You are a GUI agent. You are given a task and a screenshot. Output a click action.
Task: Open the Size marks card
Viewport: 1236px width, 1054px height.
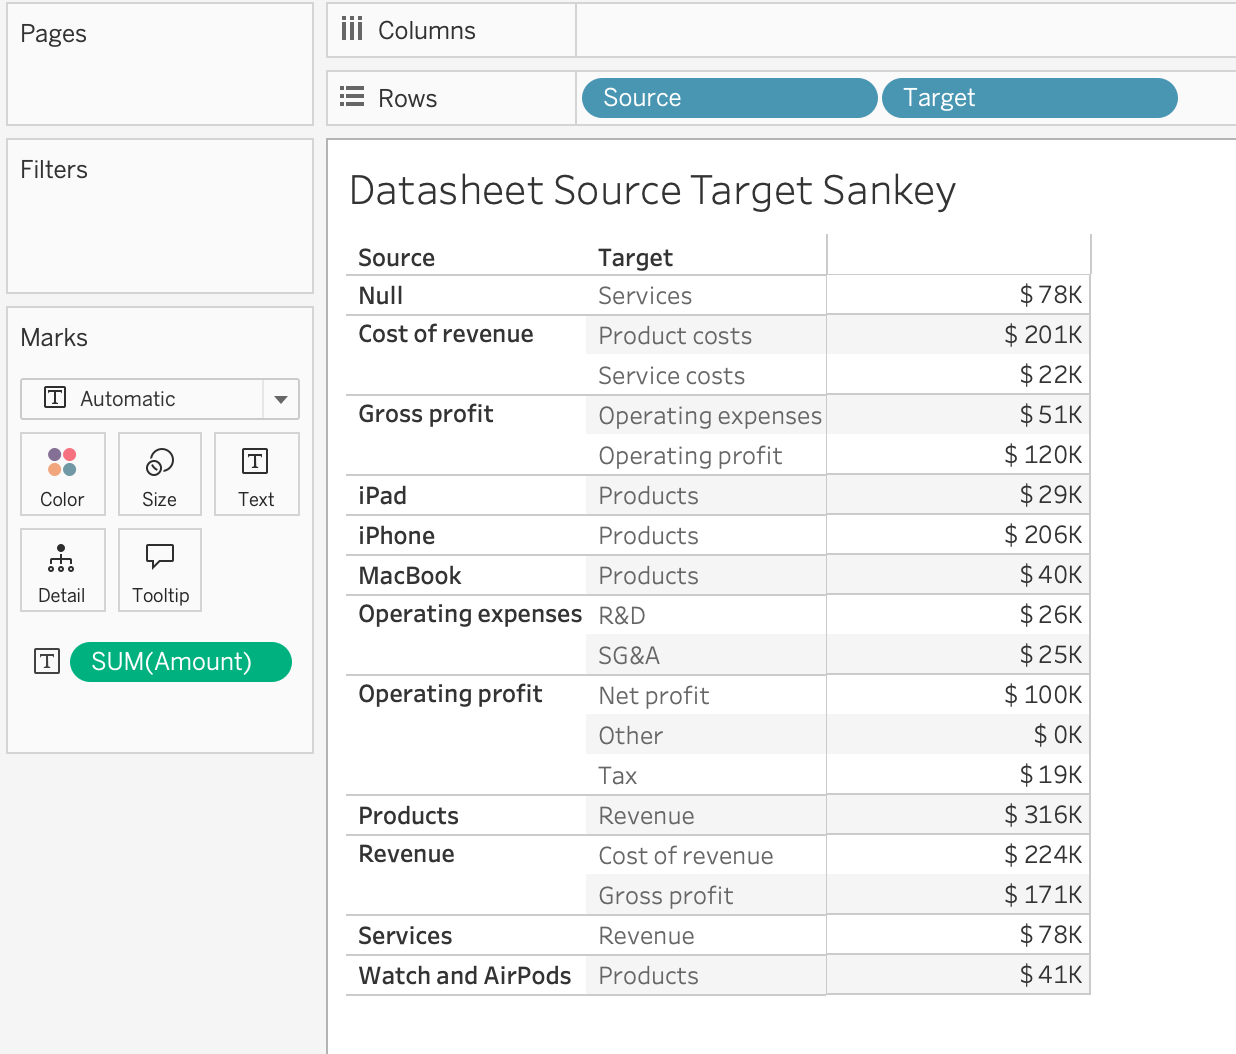[160, 474]
